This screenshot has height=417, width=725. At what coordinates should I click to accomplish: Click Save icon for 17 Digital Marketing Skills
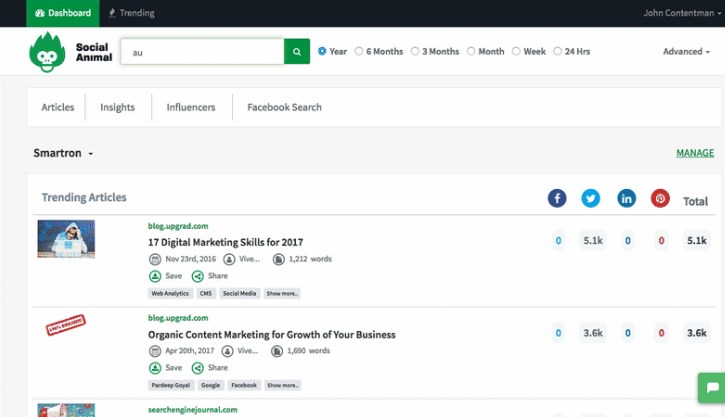tap(155, 276)
